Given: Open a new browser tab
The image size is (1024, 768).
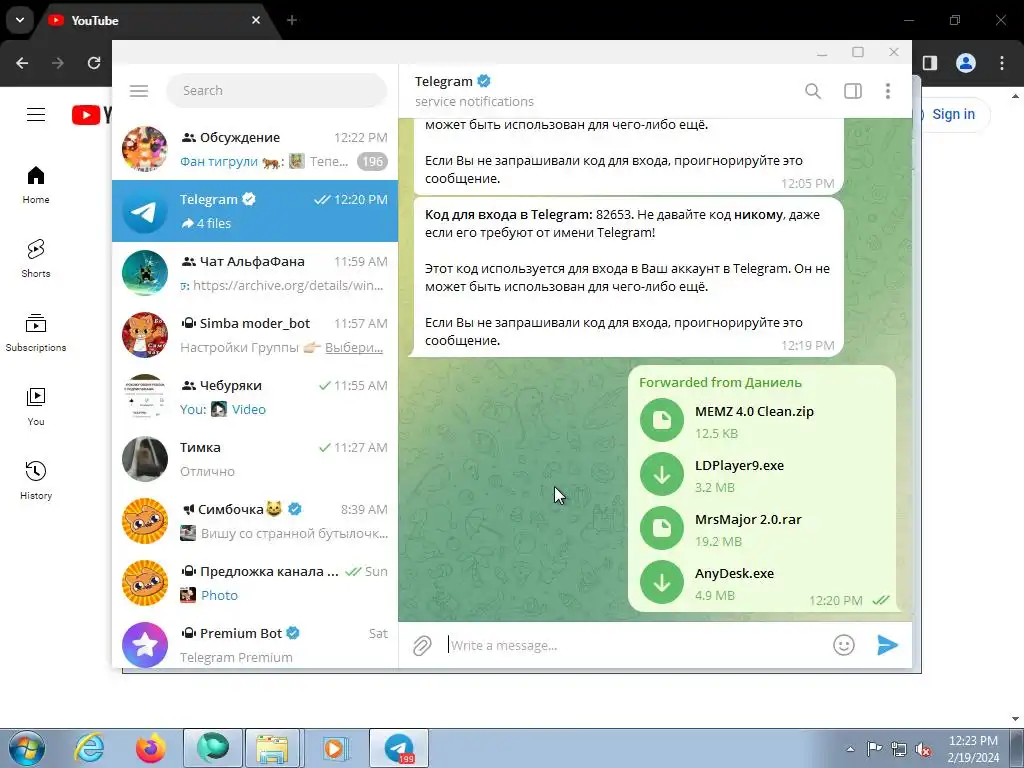Looking at the screenshot, I should point(292,20).
